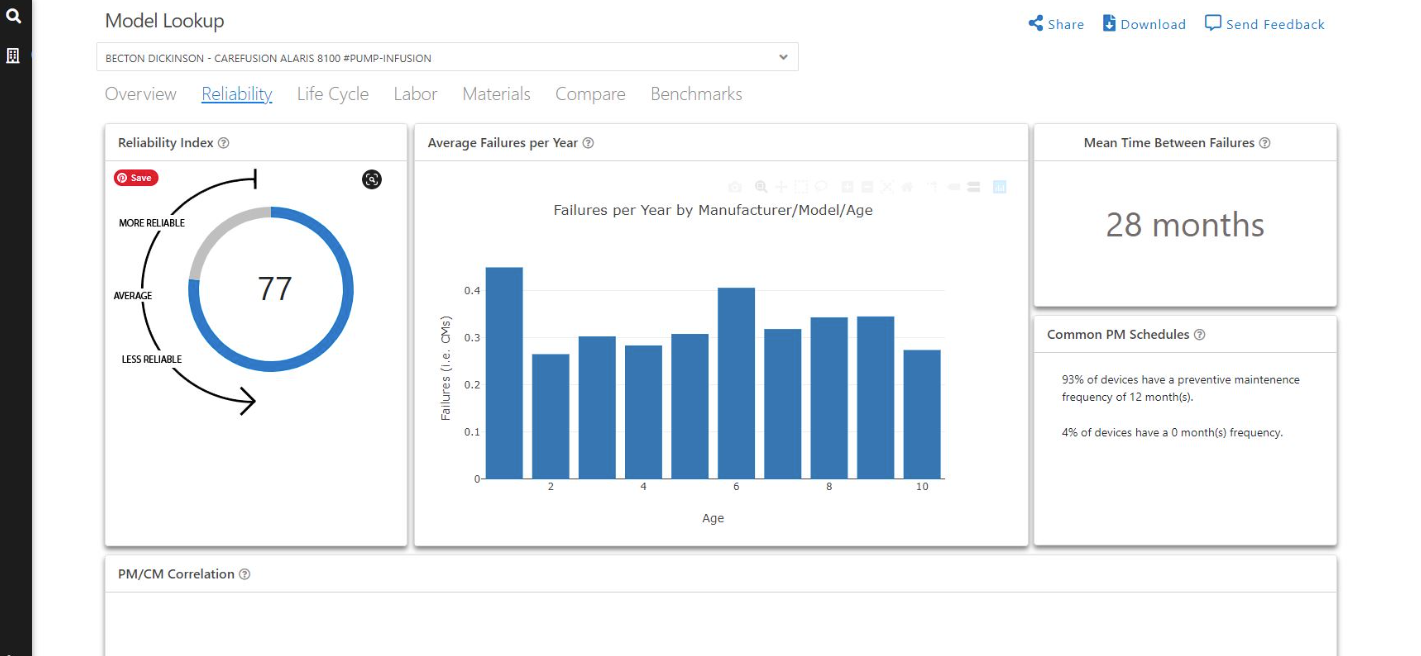
Task: Click the search icon in the sidebar
Action: (14, 16)
